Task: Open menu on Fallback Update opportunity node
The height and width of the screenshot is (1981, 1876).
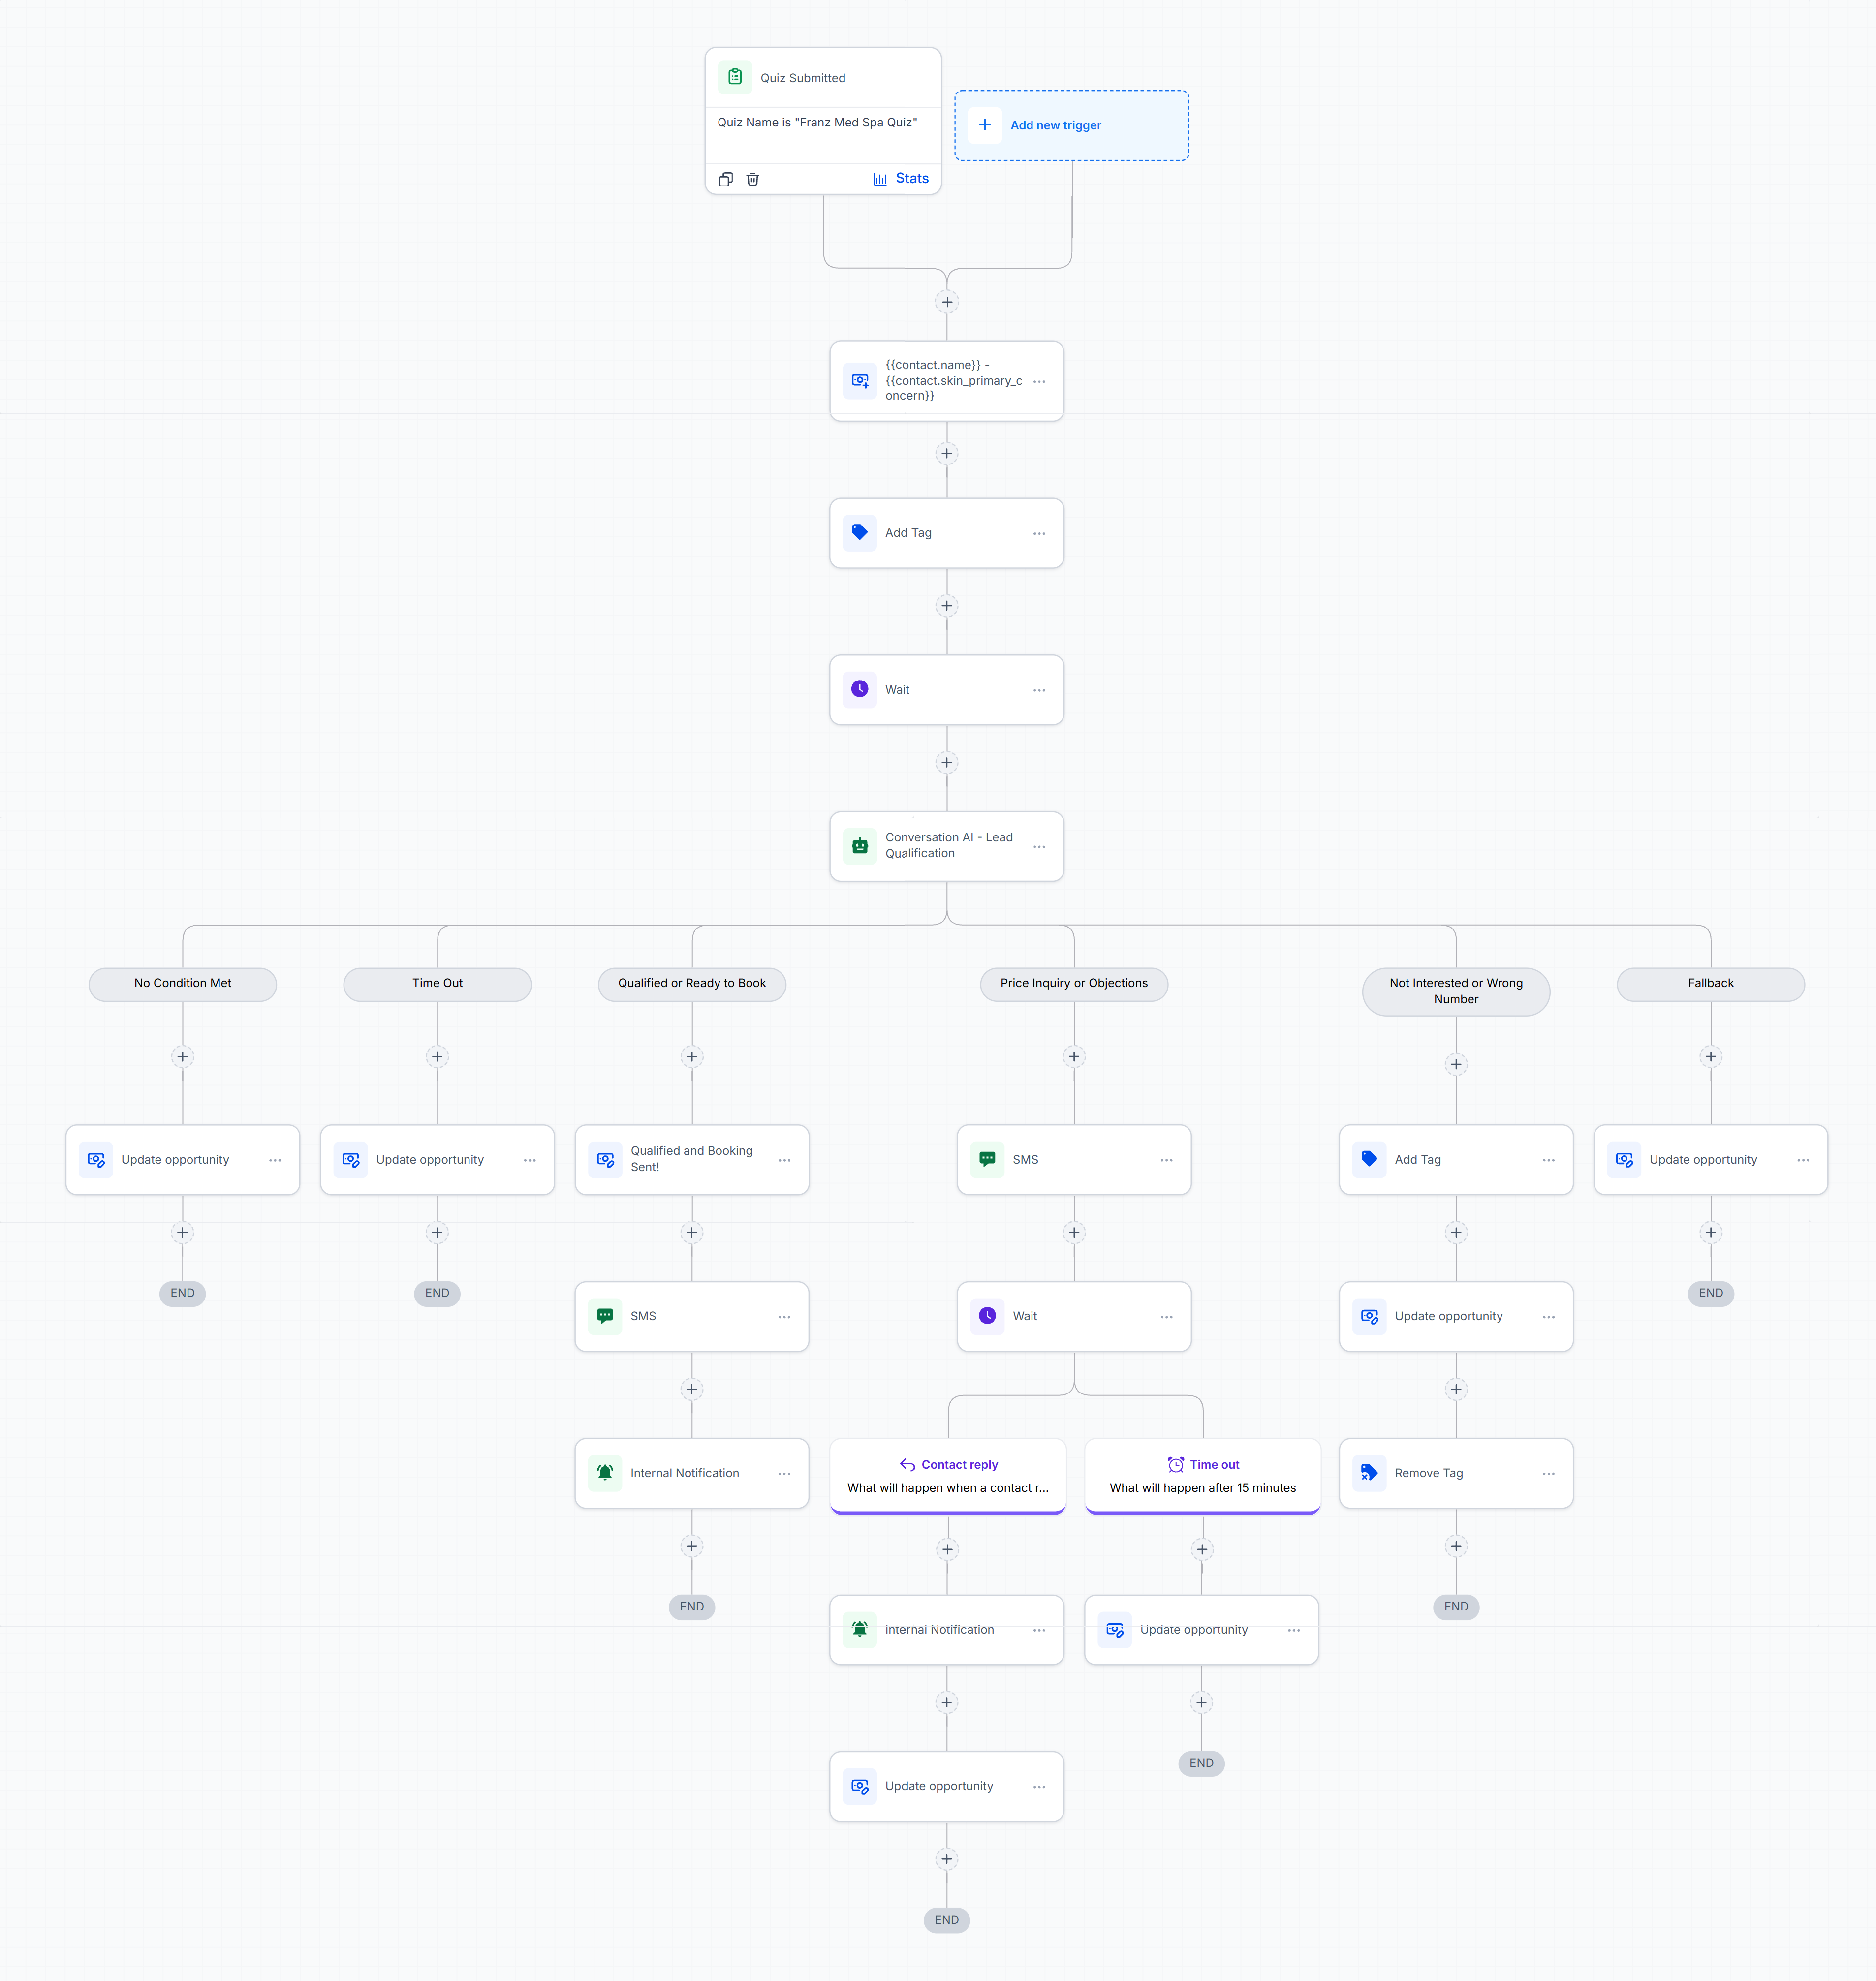Action: click(x=1803, y=1161)
